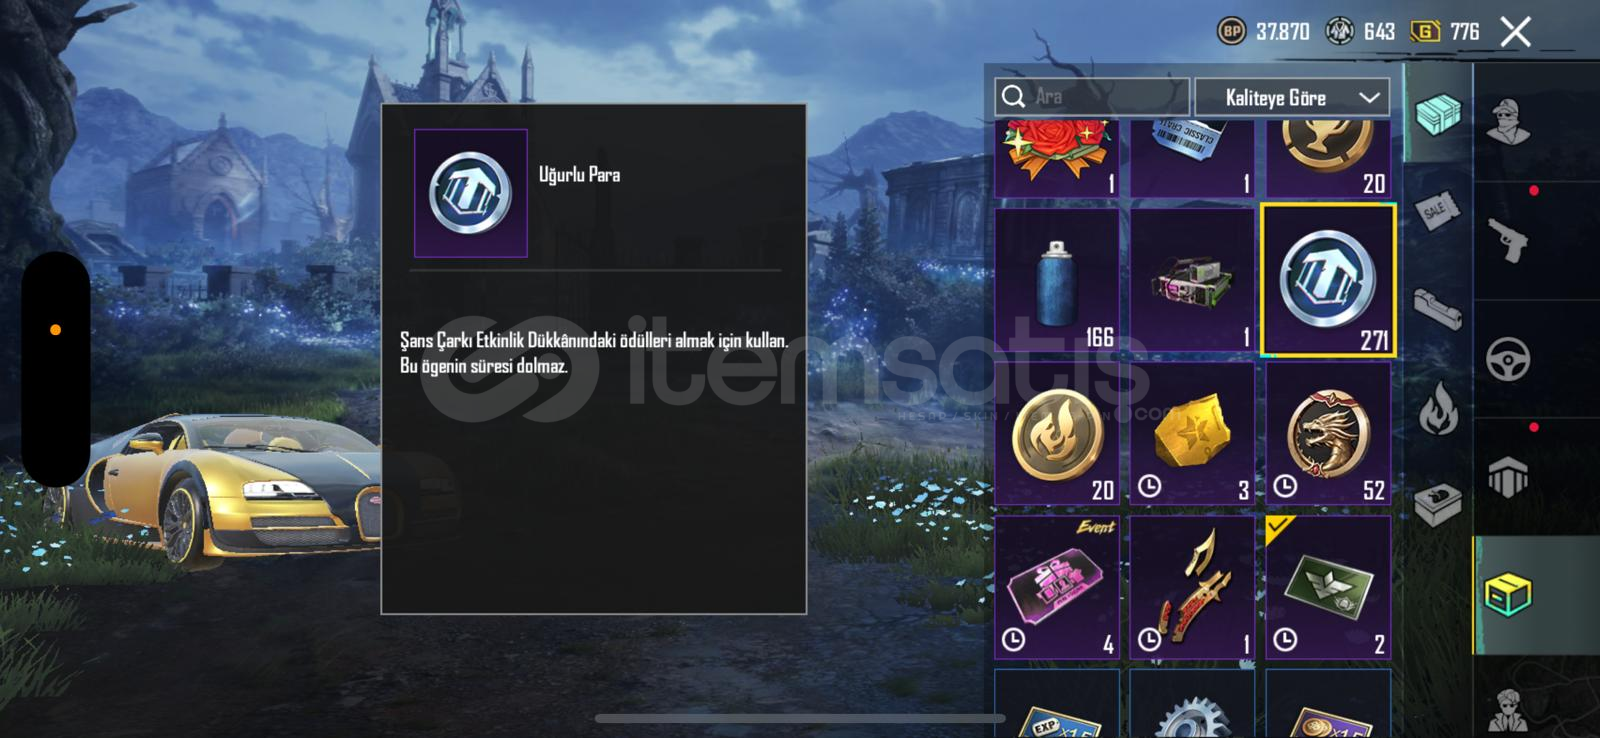1600x738 pixels.
Task: Open the gold G currency balance
Action: (x=1444, y=32)
